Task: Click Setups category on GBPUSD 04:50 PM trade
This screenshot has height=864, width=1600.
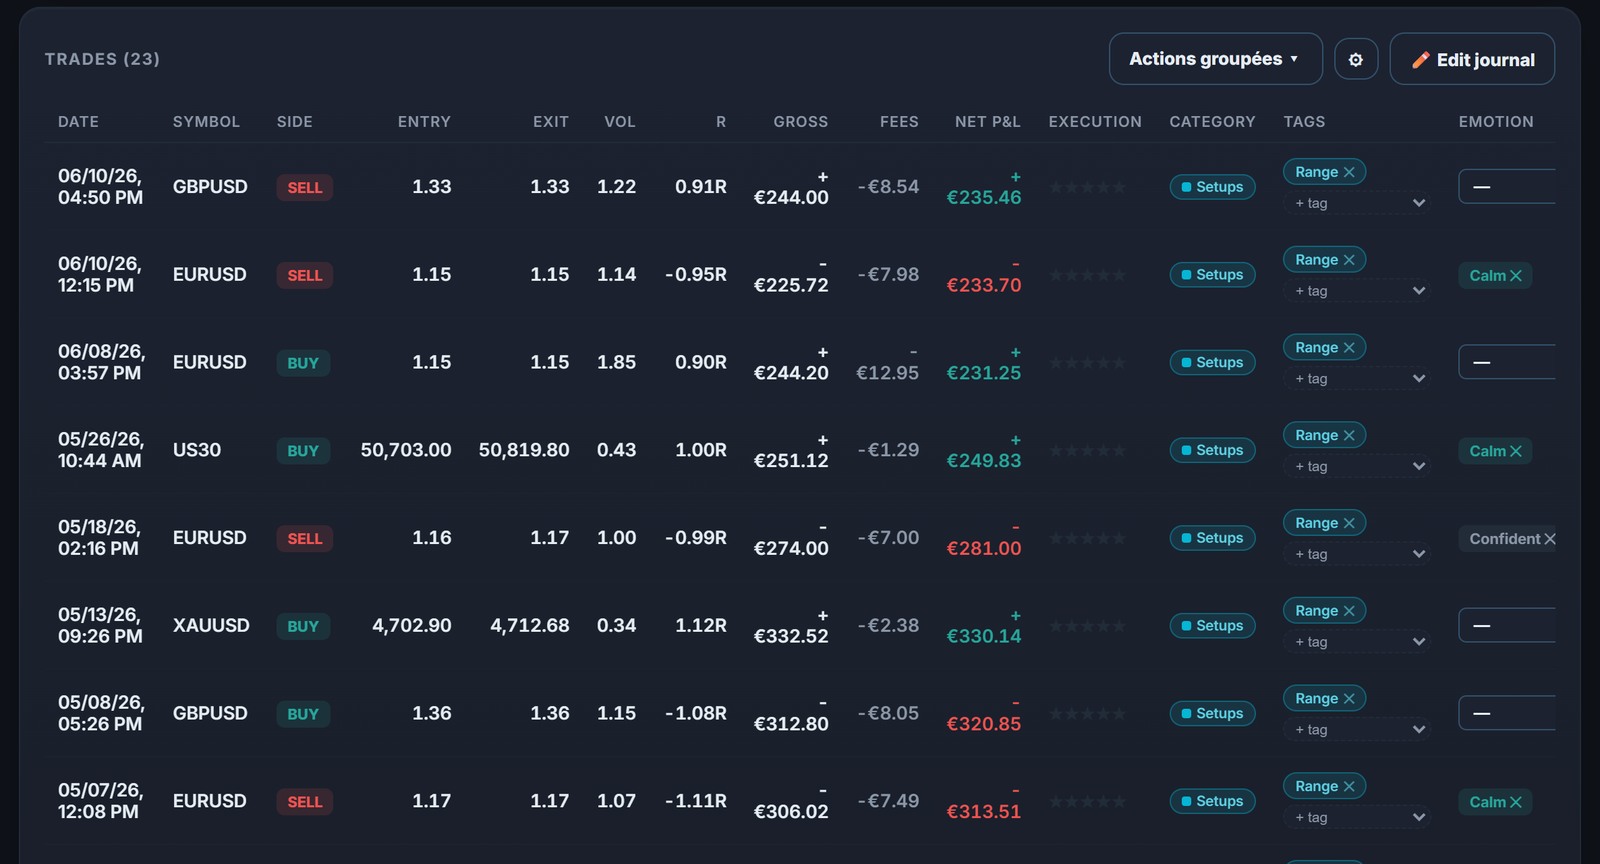Action: (x=1212, y=187)
